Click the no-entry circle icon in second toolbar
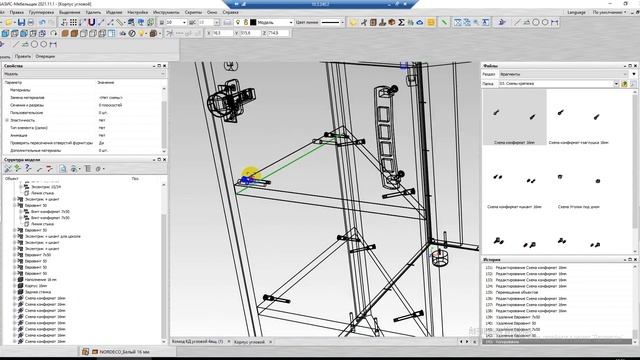This screenshot has height=360, width=640. coord(132,33)
